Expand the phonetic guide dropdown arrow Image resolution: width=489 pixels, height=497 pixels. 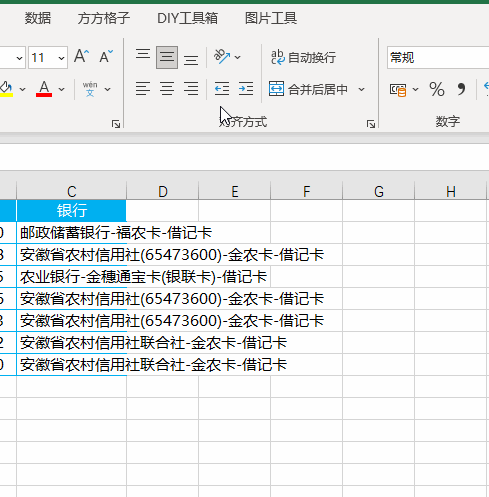[x=107, y=89]
